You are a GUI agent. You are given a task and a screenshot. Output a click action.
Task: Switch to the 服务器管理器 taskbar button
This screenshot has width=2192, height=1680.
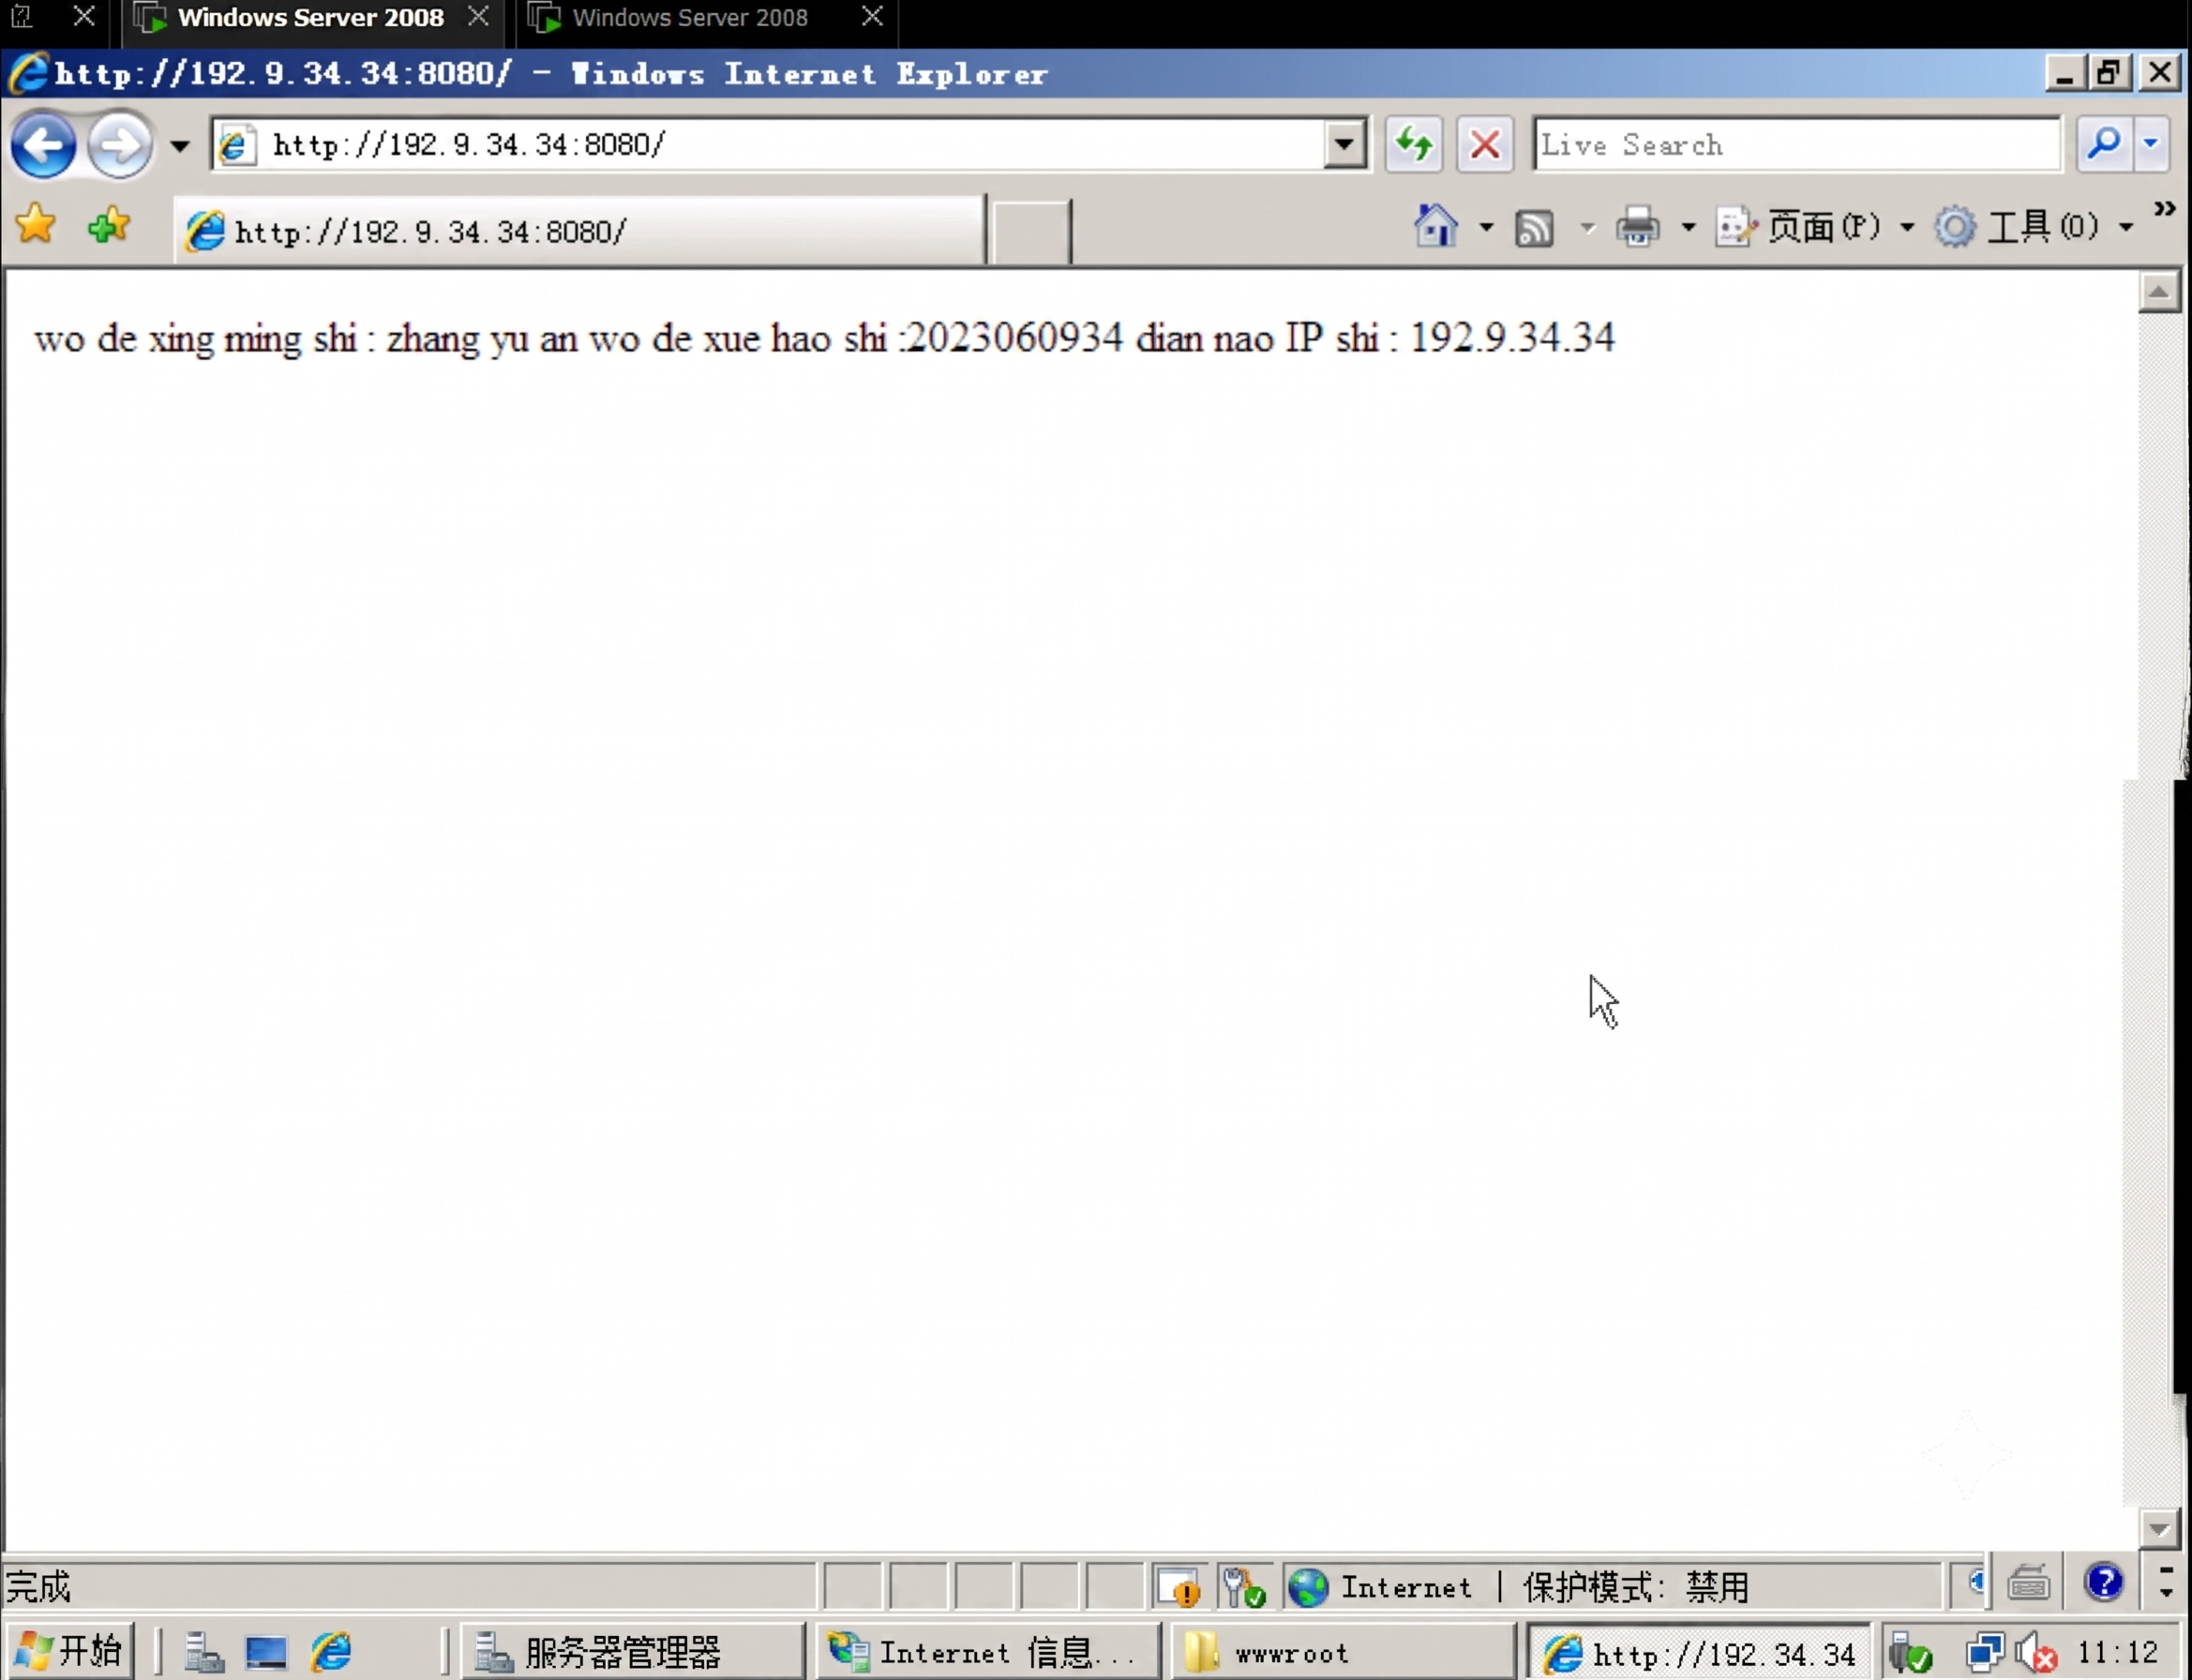point(632,1652)
